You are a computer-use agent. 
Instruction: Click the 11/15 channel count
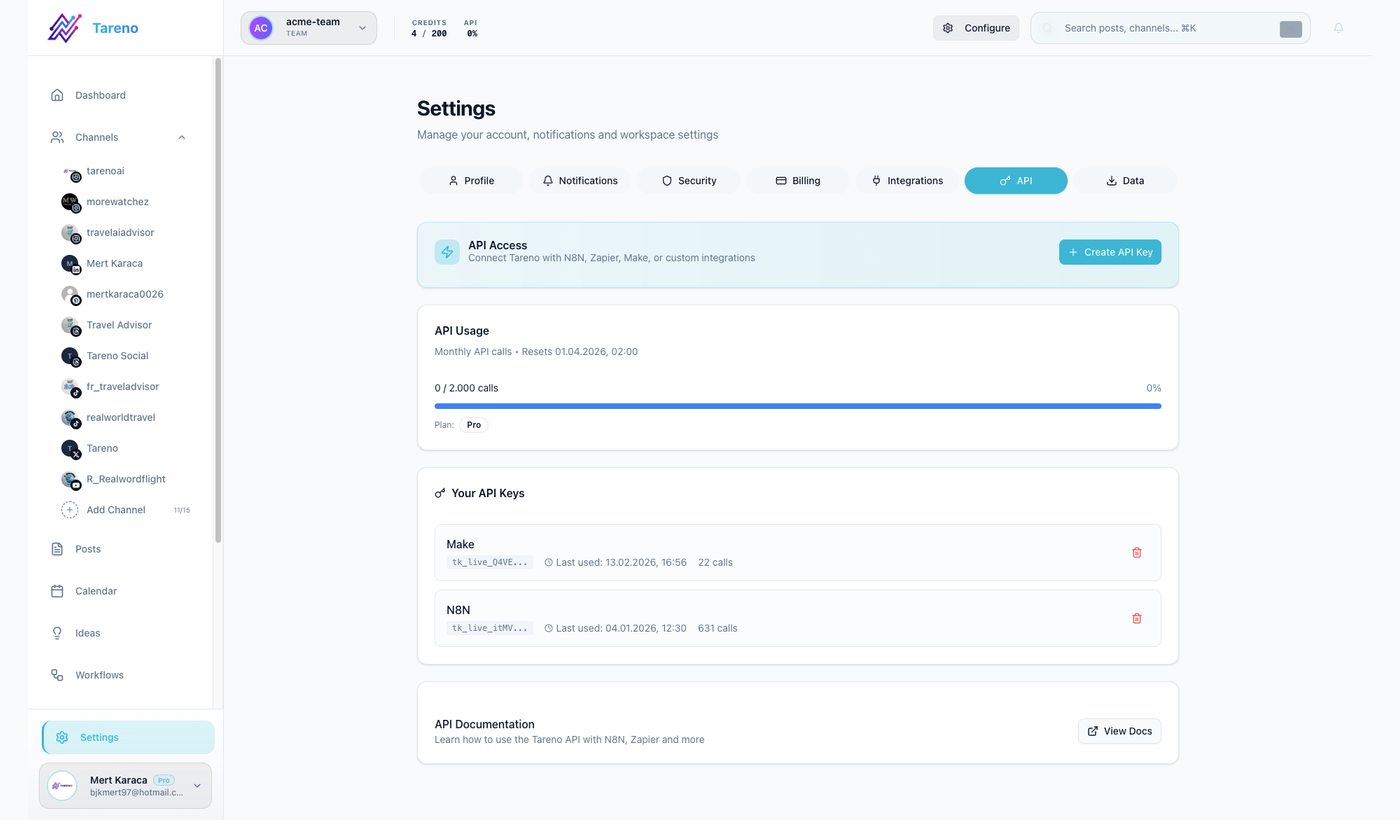[x=182, y=510]
